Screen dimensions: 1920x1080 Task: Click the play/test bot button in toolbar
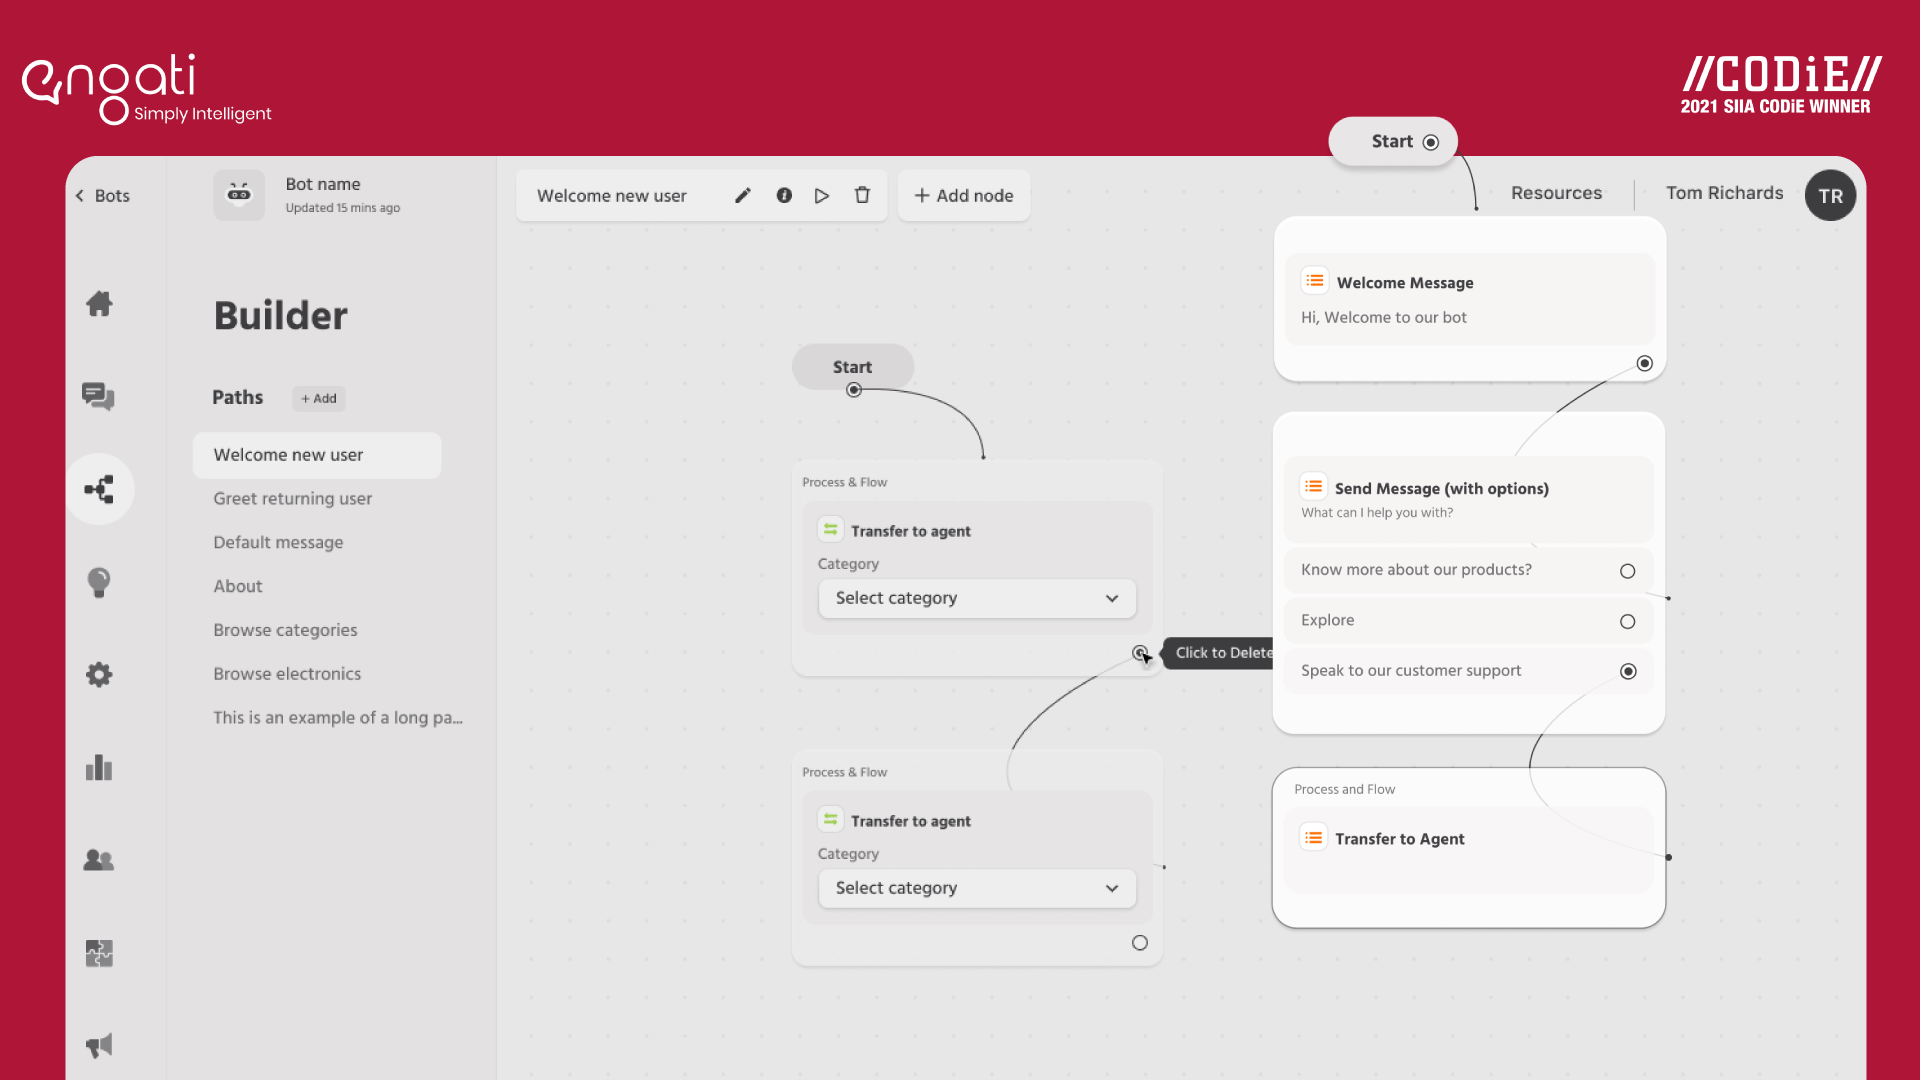tap(822, 196)
